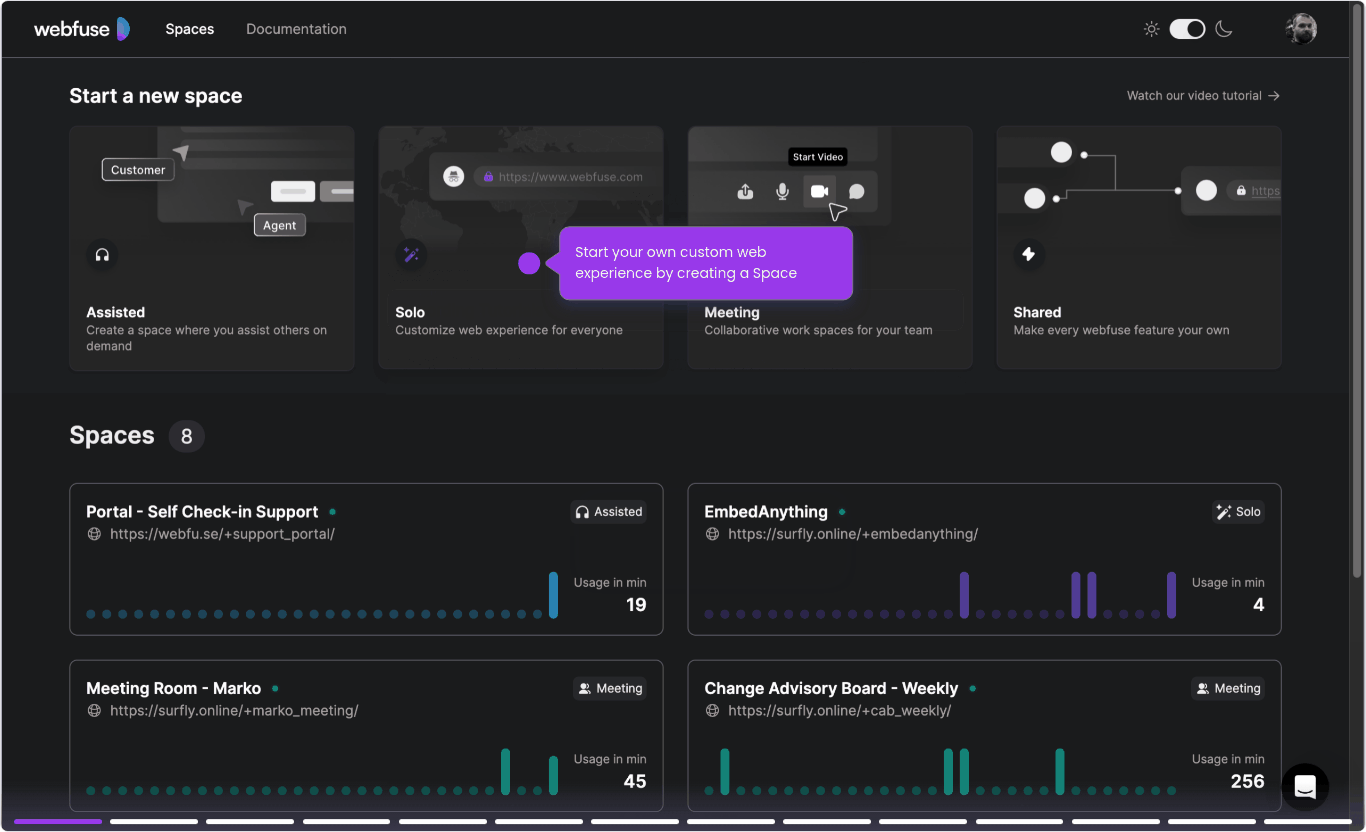Image resolution: width=1366 pixels, height=832 pixels.
Task: Click the lightning bolt icon on Shared card
Action: click(x=1029, y=255)
